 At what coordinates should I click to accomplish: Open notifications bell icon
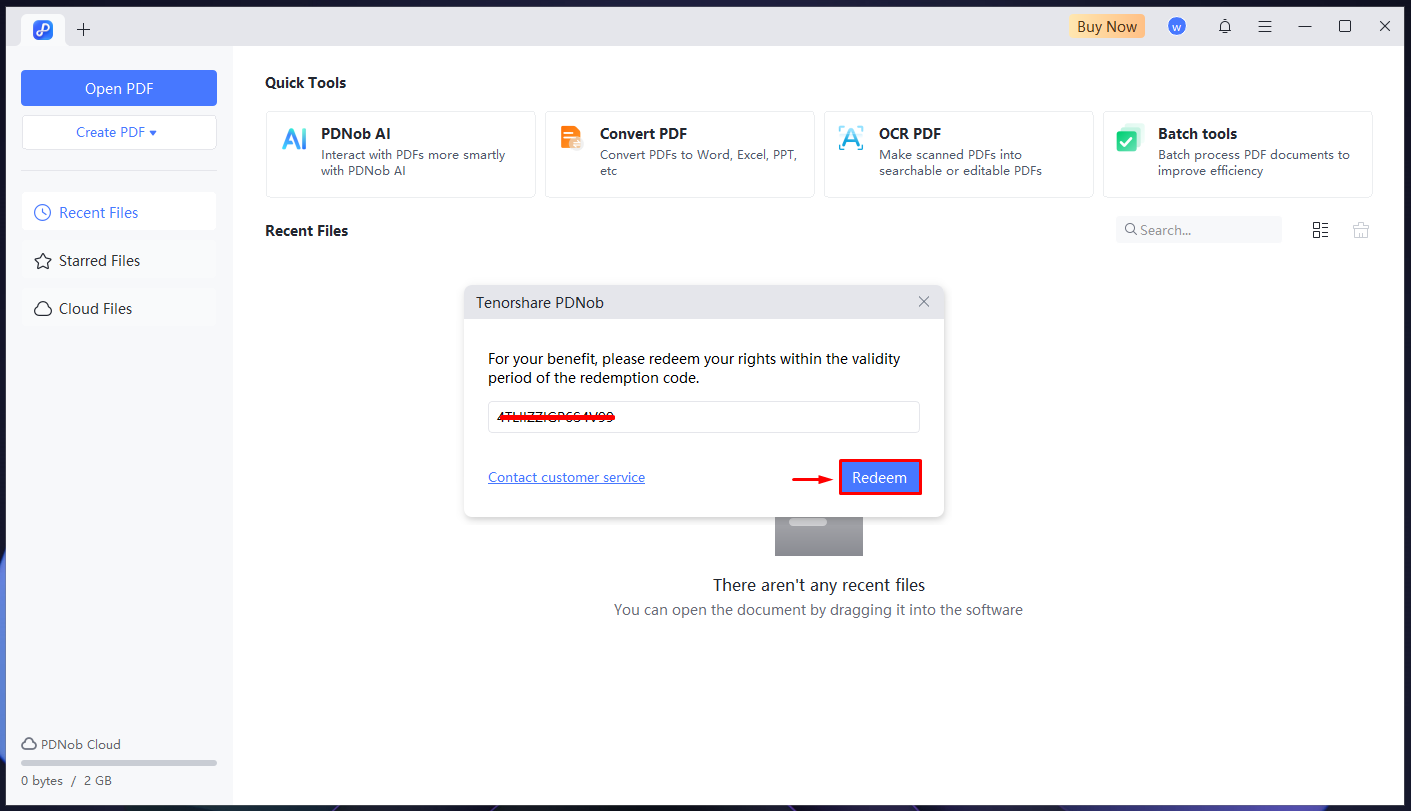click(1225, 27)
